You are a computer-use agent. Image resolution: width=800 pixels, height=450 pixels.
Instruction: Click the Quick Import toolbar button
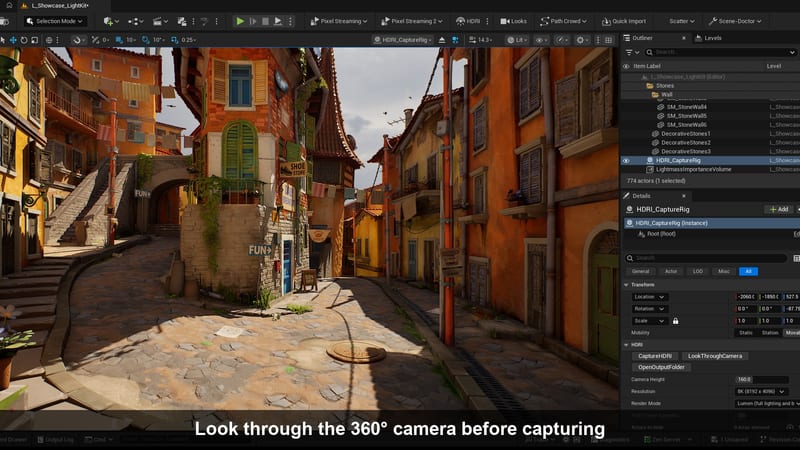coord(623,21)
